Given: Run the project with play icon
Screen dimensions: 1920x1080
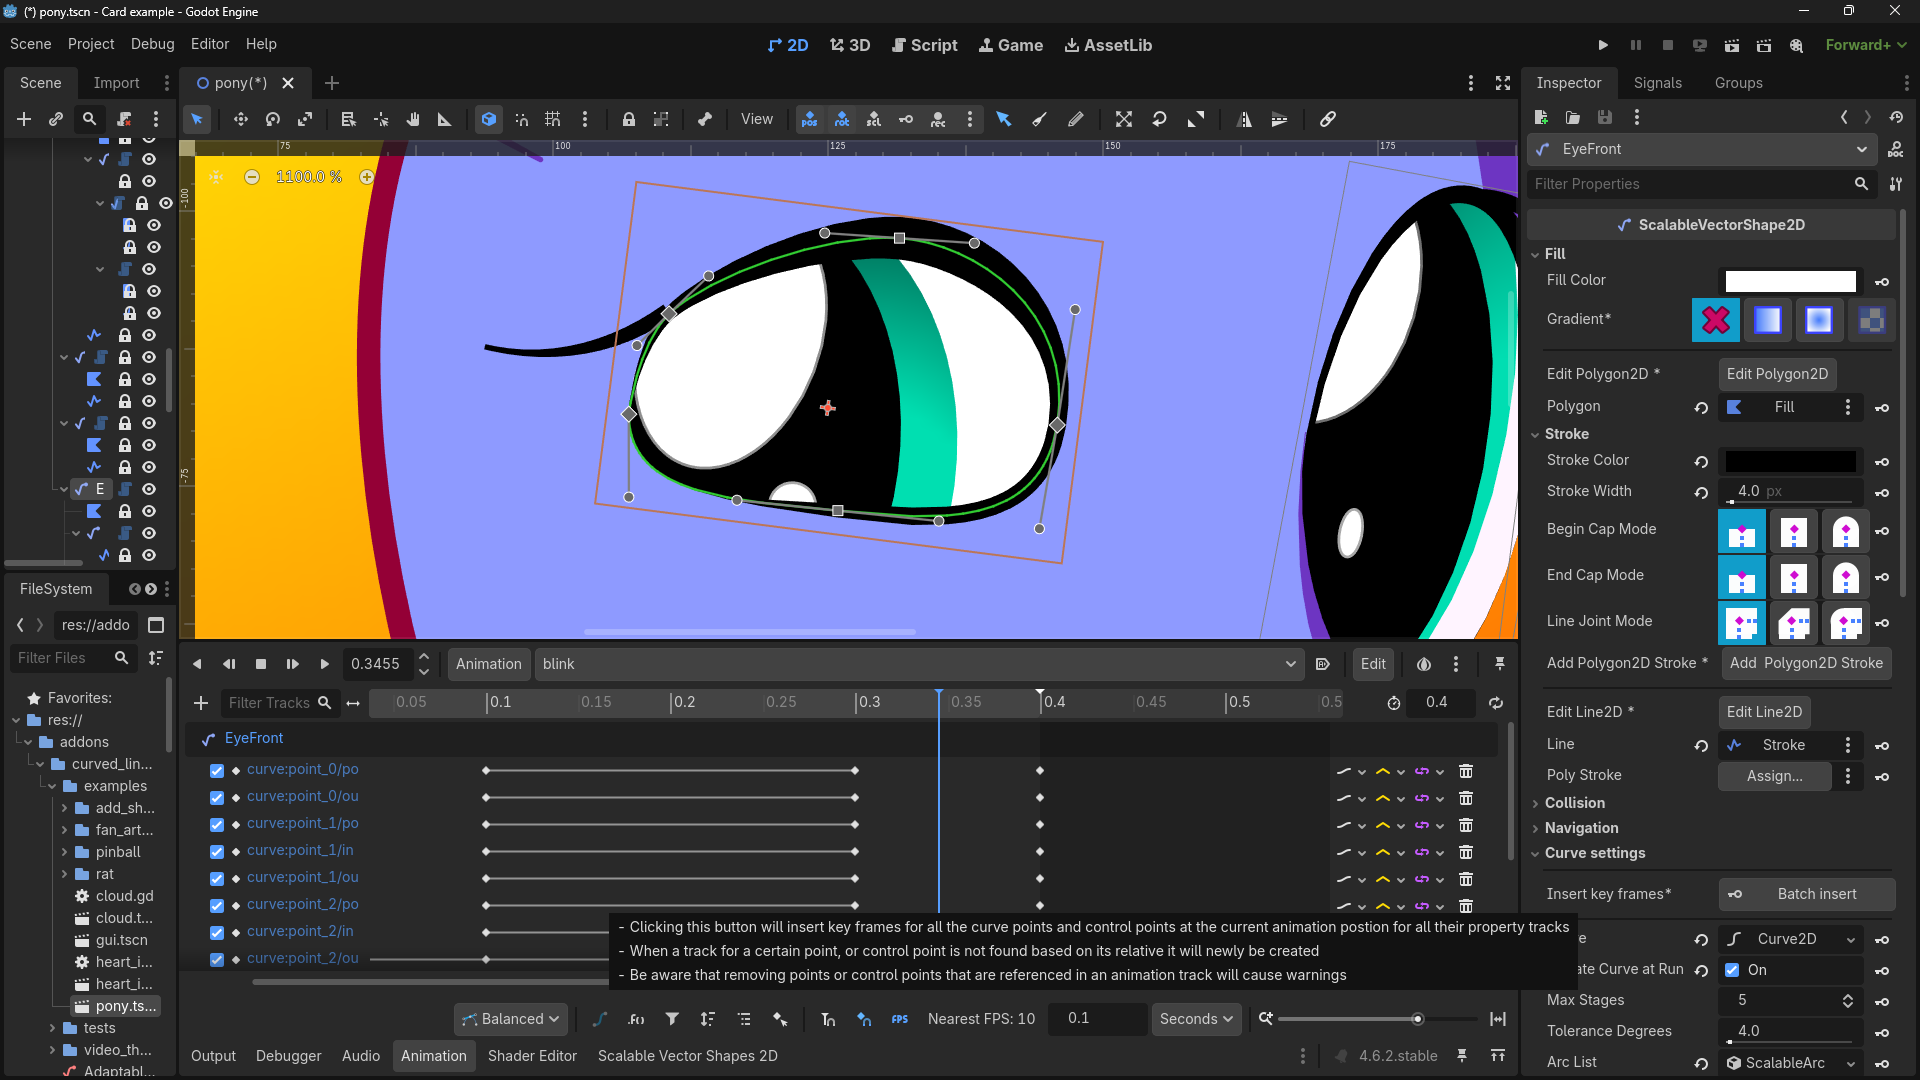Looking at the screenshot, I should [1603, 45].
